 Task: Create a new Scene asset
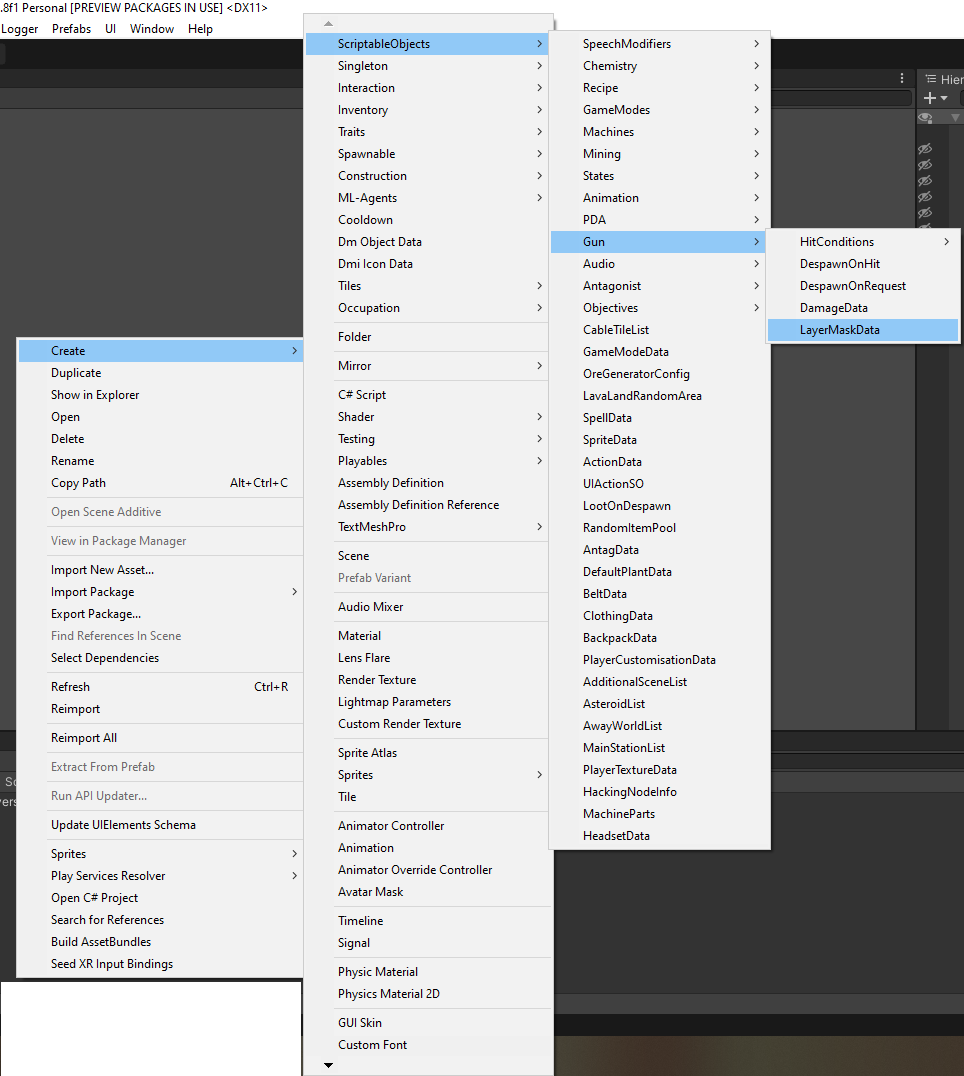427,556
